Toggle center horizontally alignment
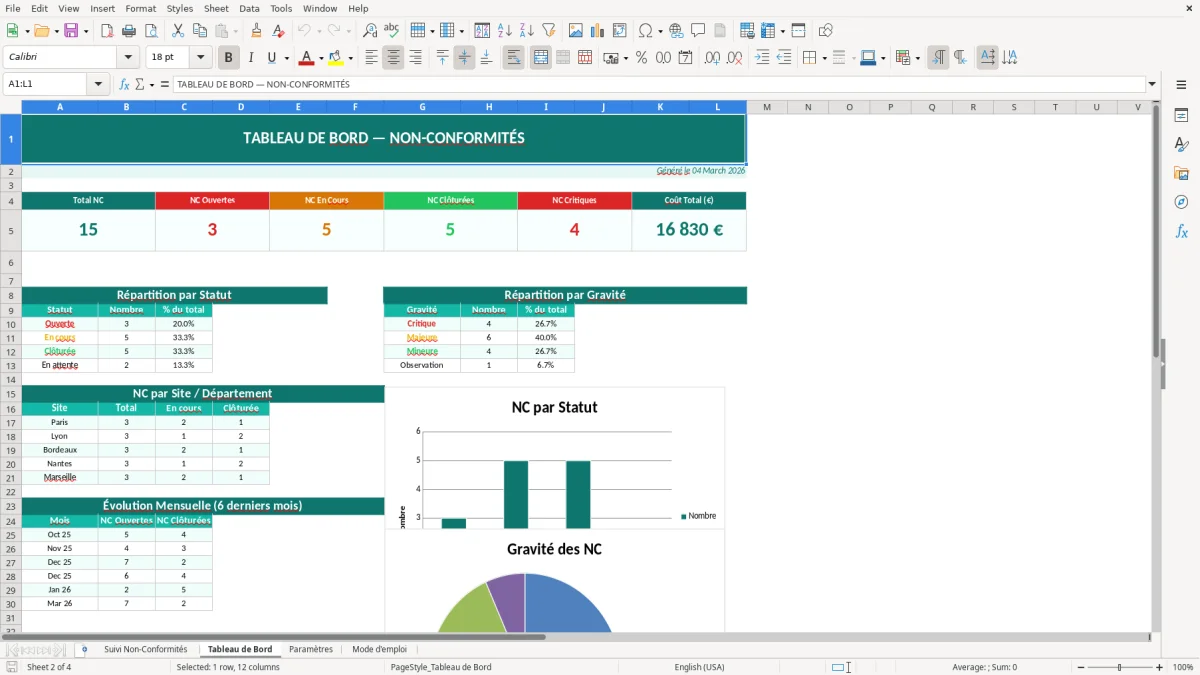Screen dimensions: 1200x675 coord(393,58)
